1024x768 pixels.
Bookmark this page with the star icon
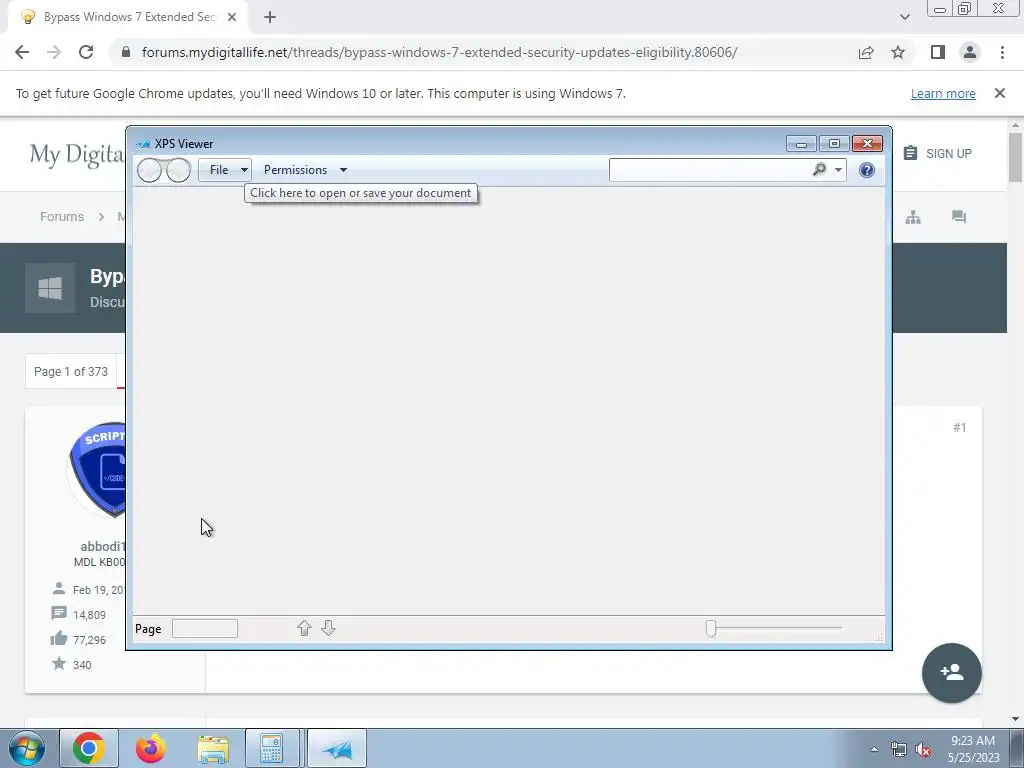click(898, 52)
